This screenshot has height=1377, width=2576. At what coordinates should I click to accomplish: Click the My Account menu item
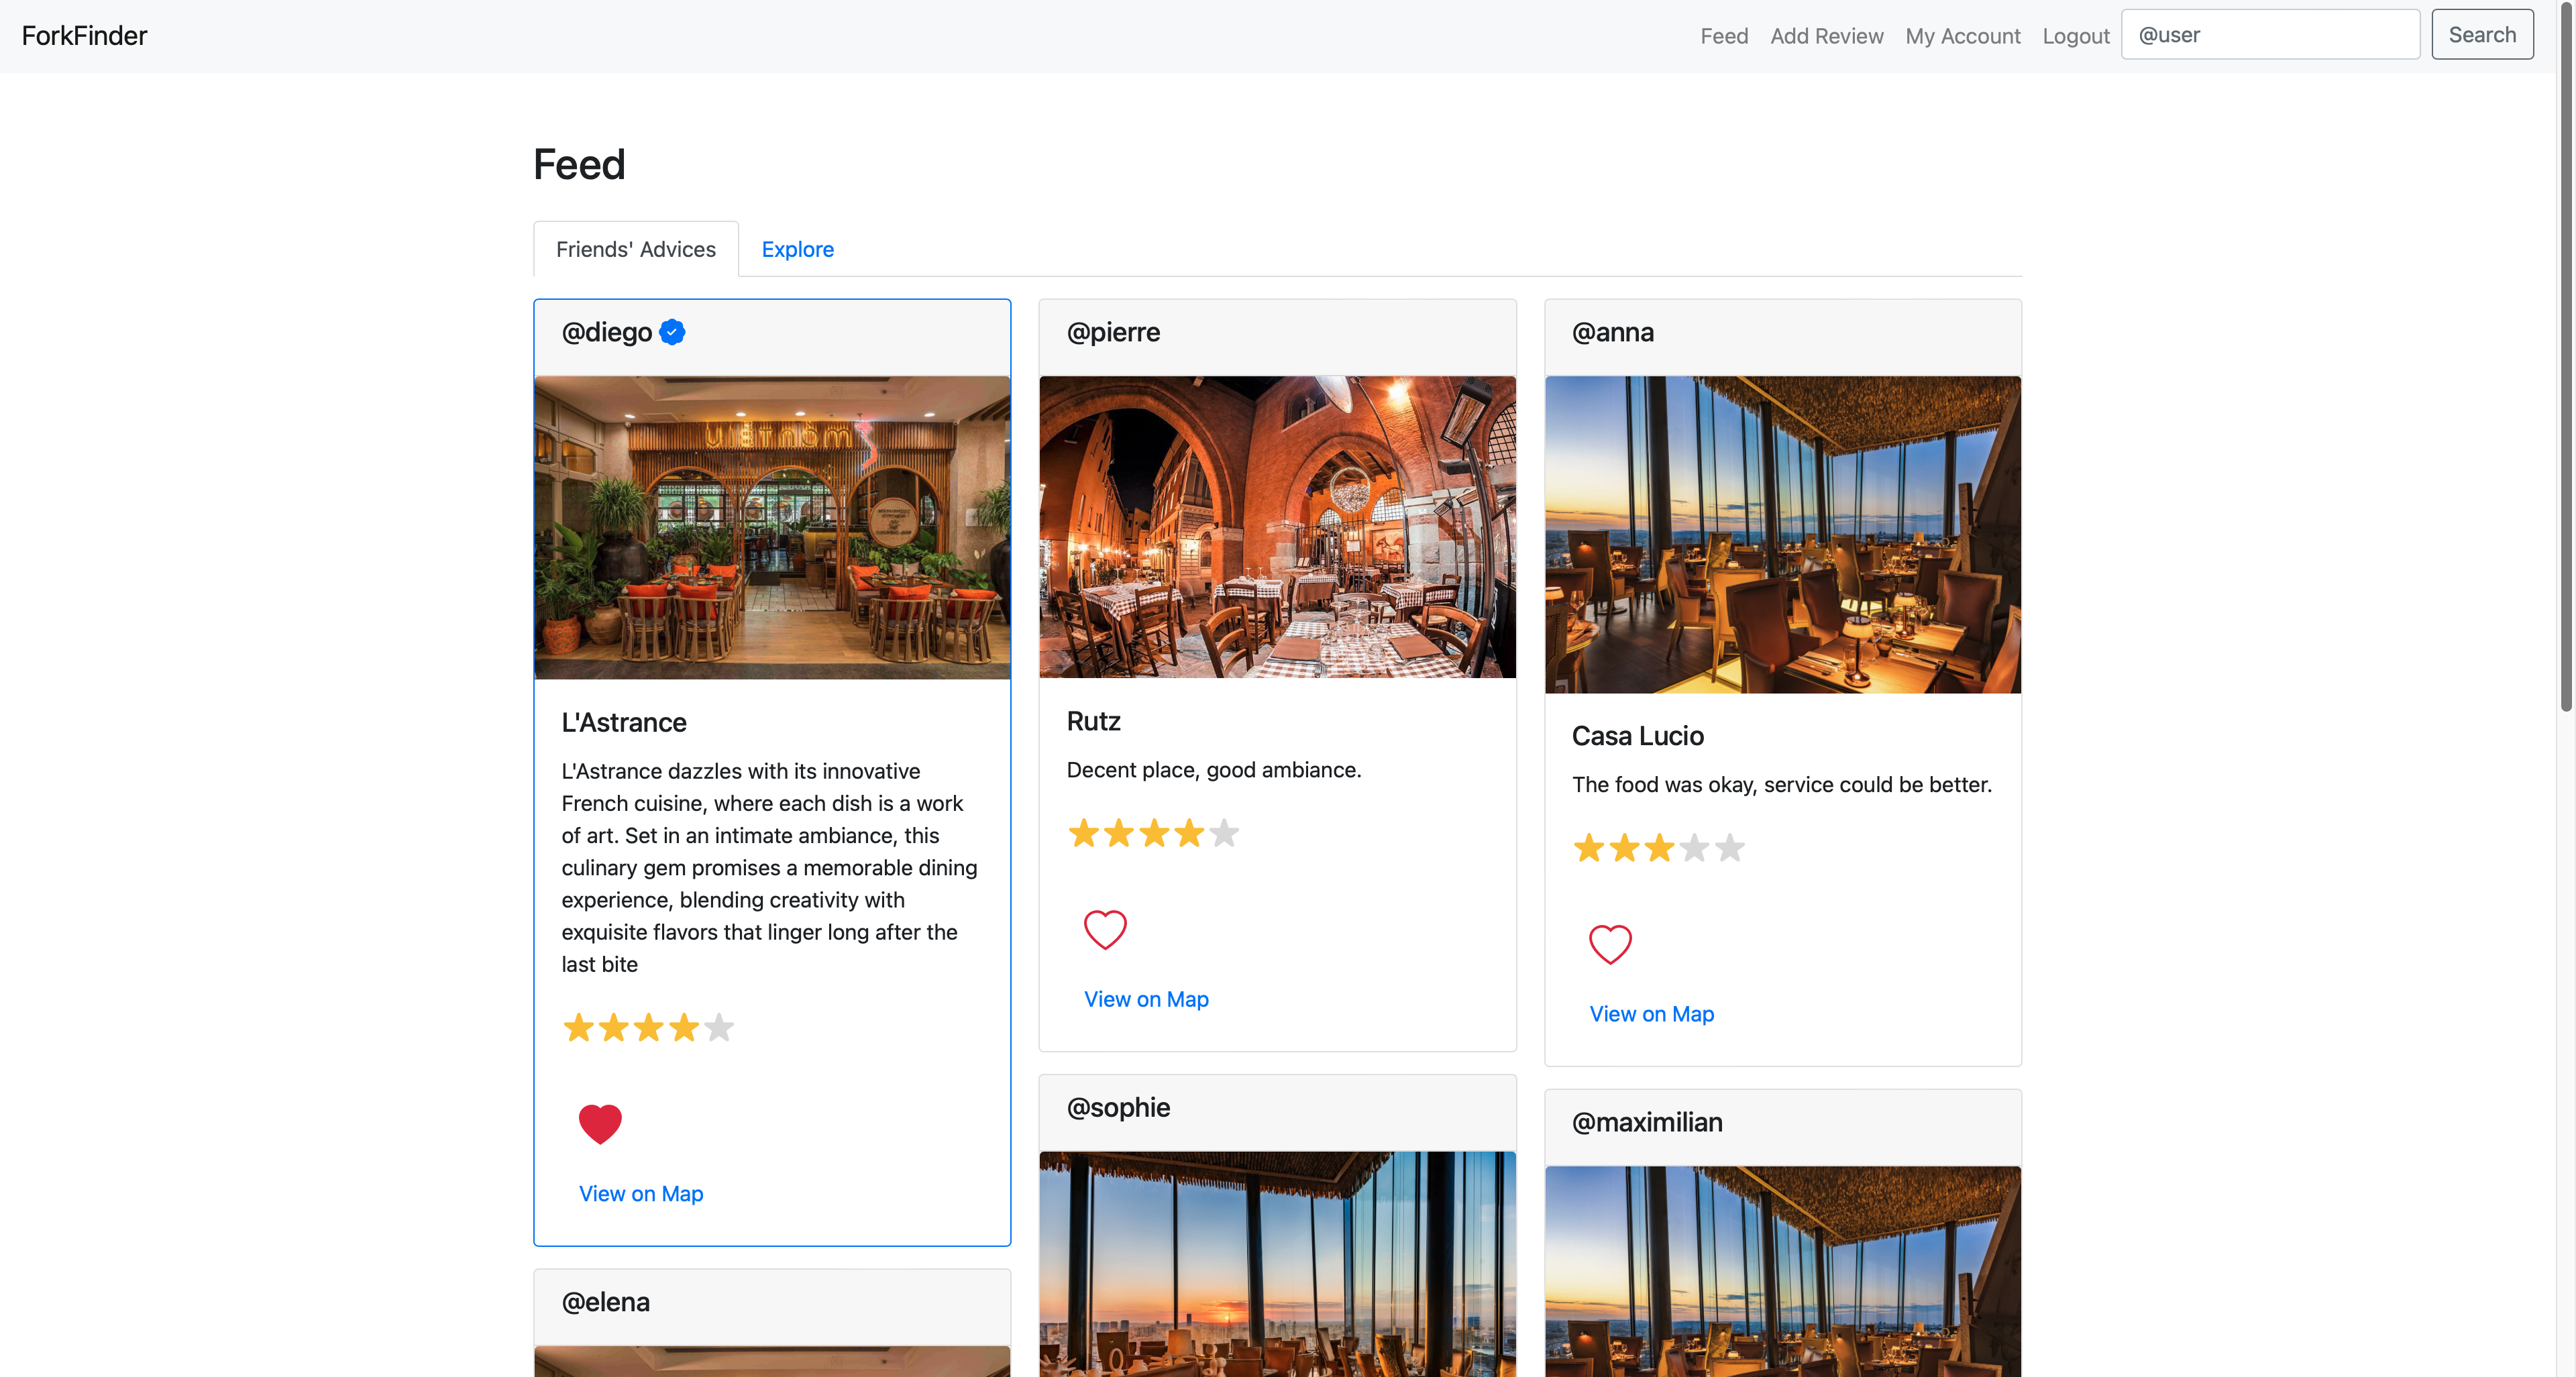pos(1964,34)
